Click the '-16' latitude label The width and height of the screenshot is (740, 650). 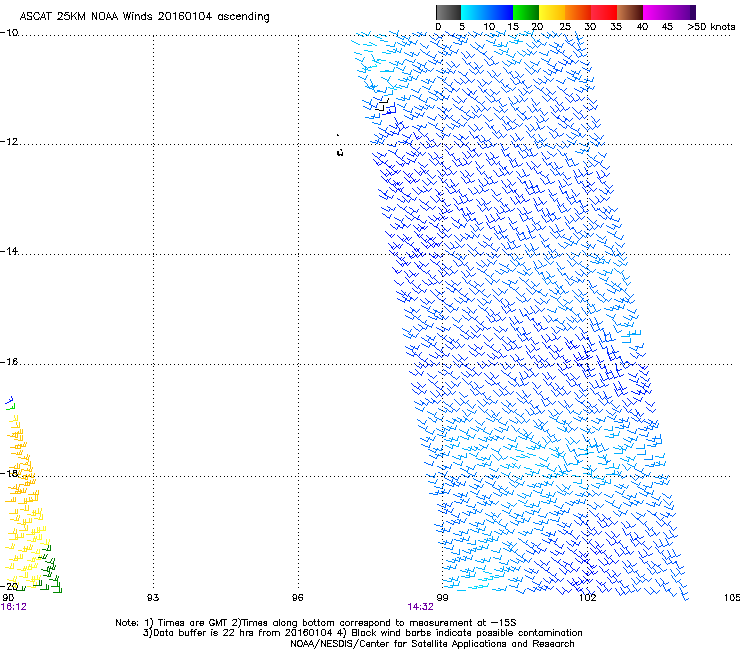click(x=9, y=362)
